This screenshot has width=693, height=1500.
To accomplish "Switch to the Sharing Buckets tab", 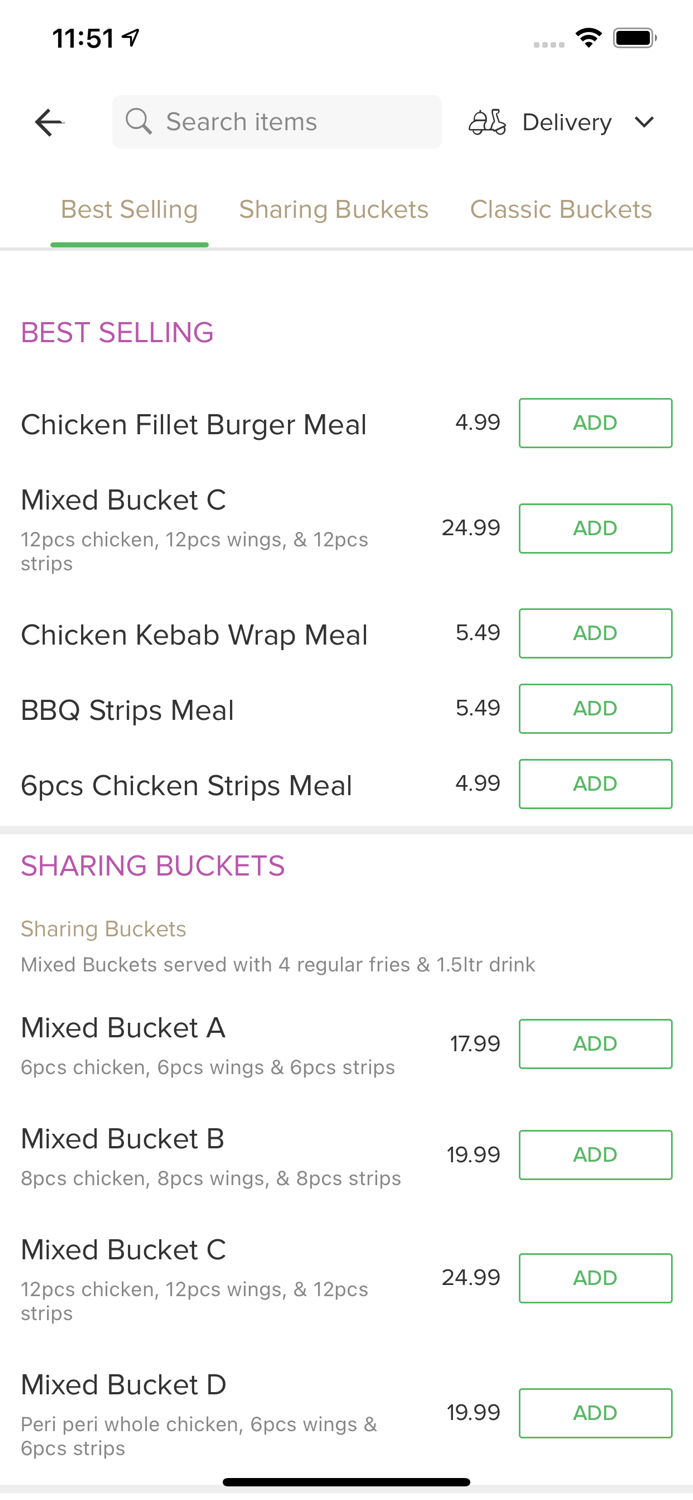I will click(334, 210).
